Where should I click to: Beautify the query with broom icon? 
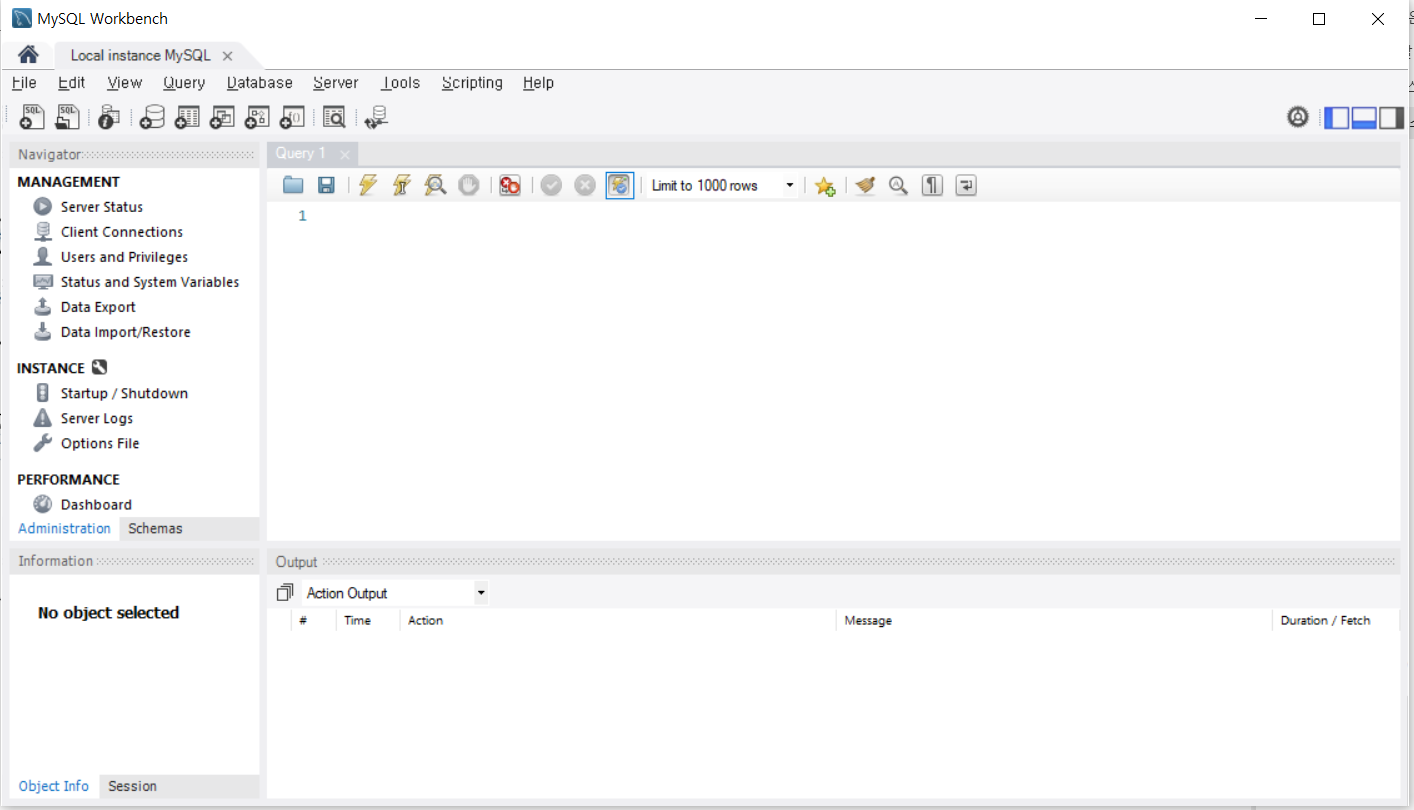tap(865, 185)
